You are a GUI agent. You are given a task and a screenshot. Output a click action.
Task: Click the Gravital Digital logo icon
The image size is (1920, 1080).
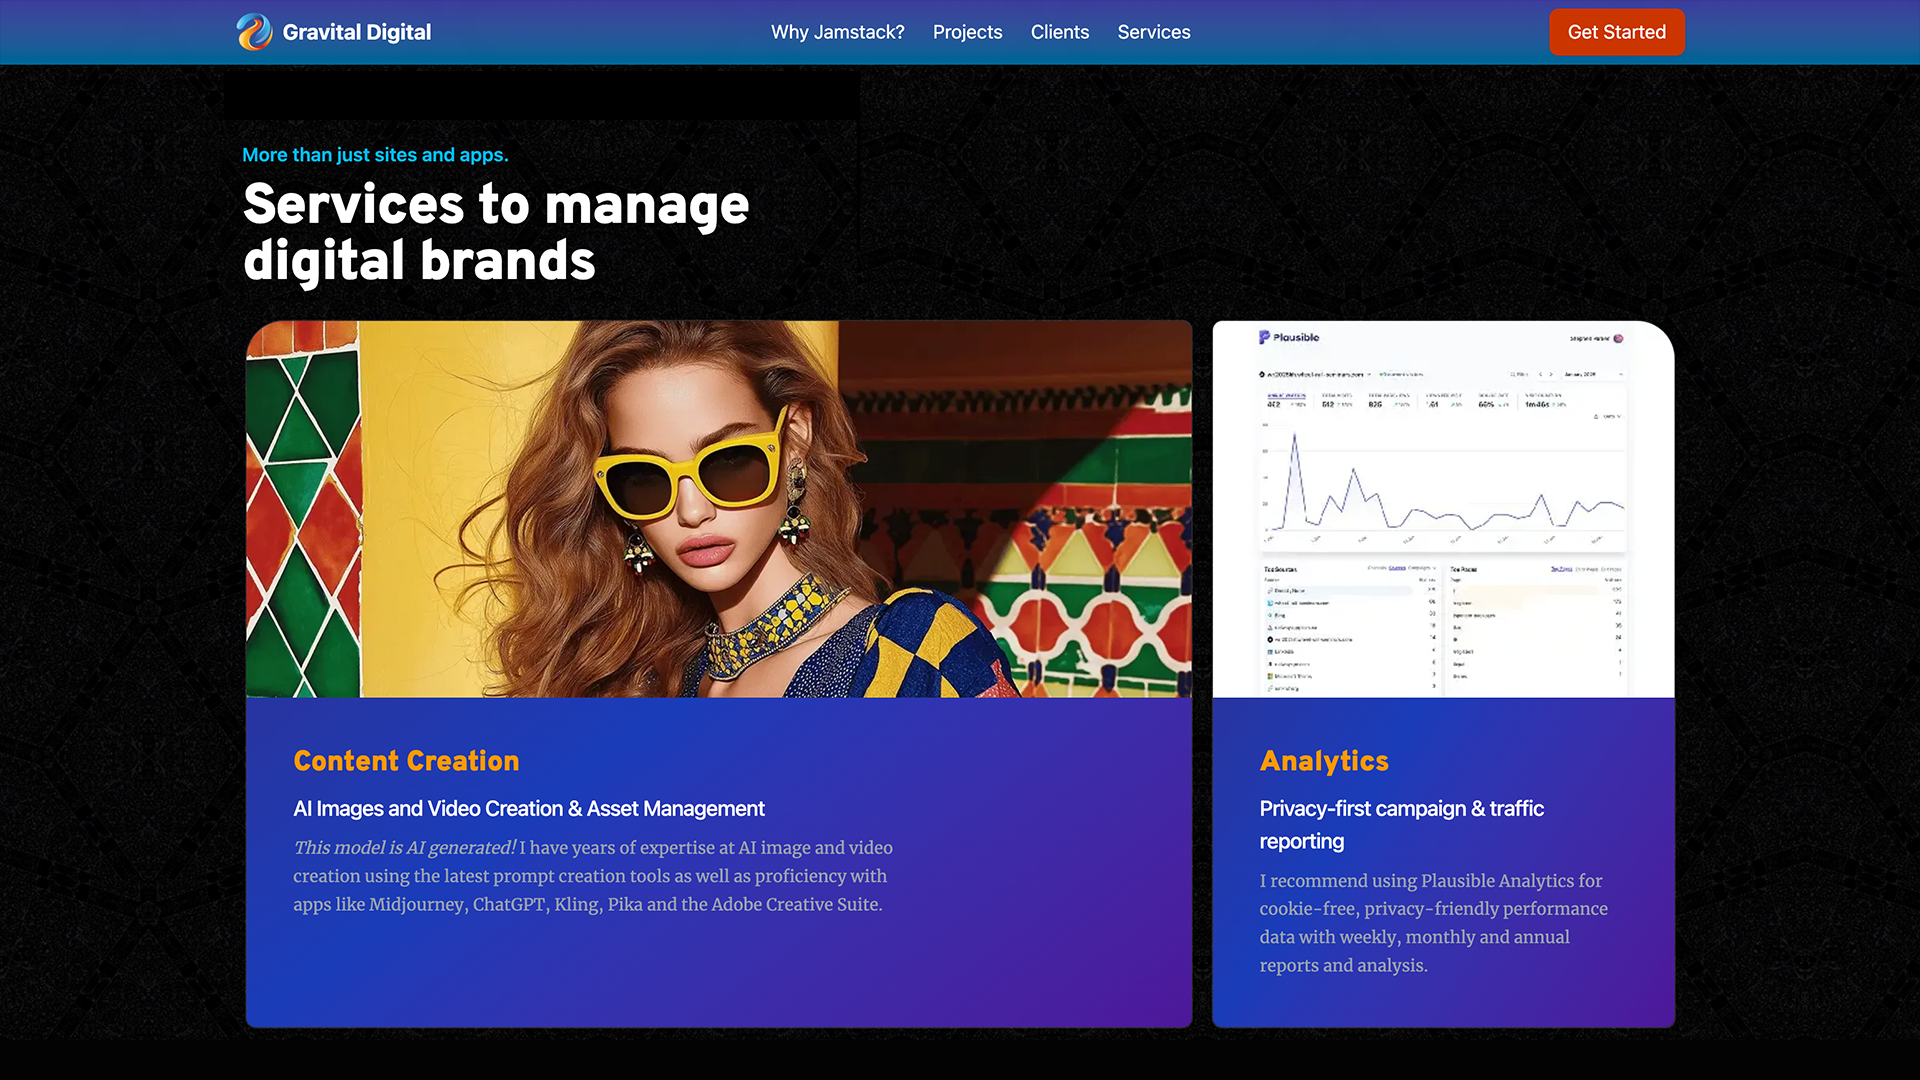[252, 32]
